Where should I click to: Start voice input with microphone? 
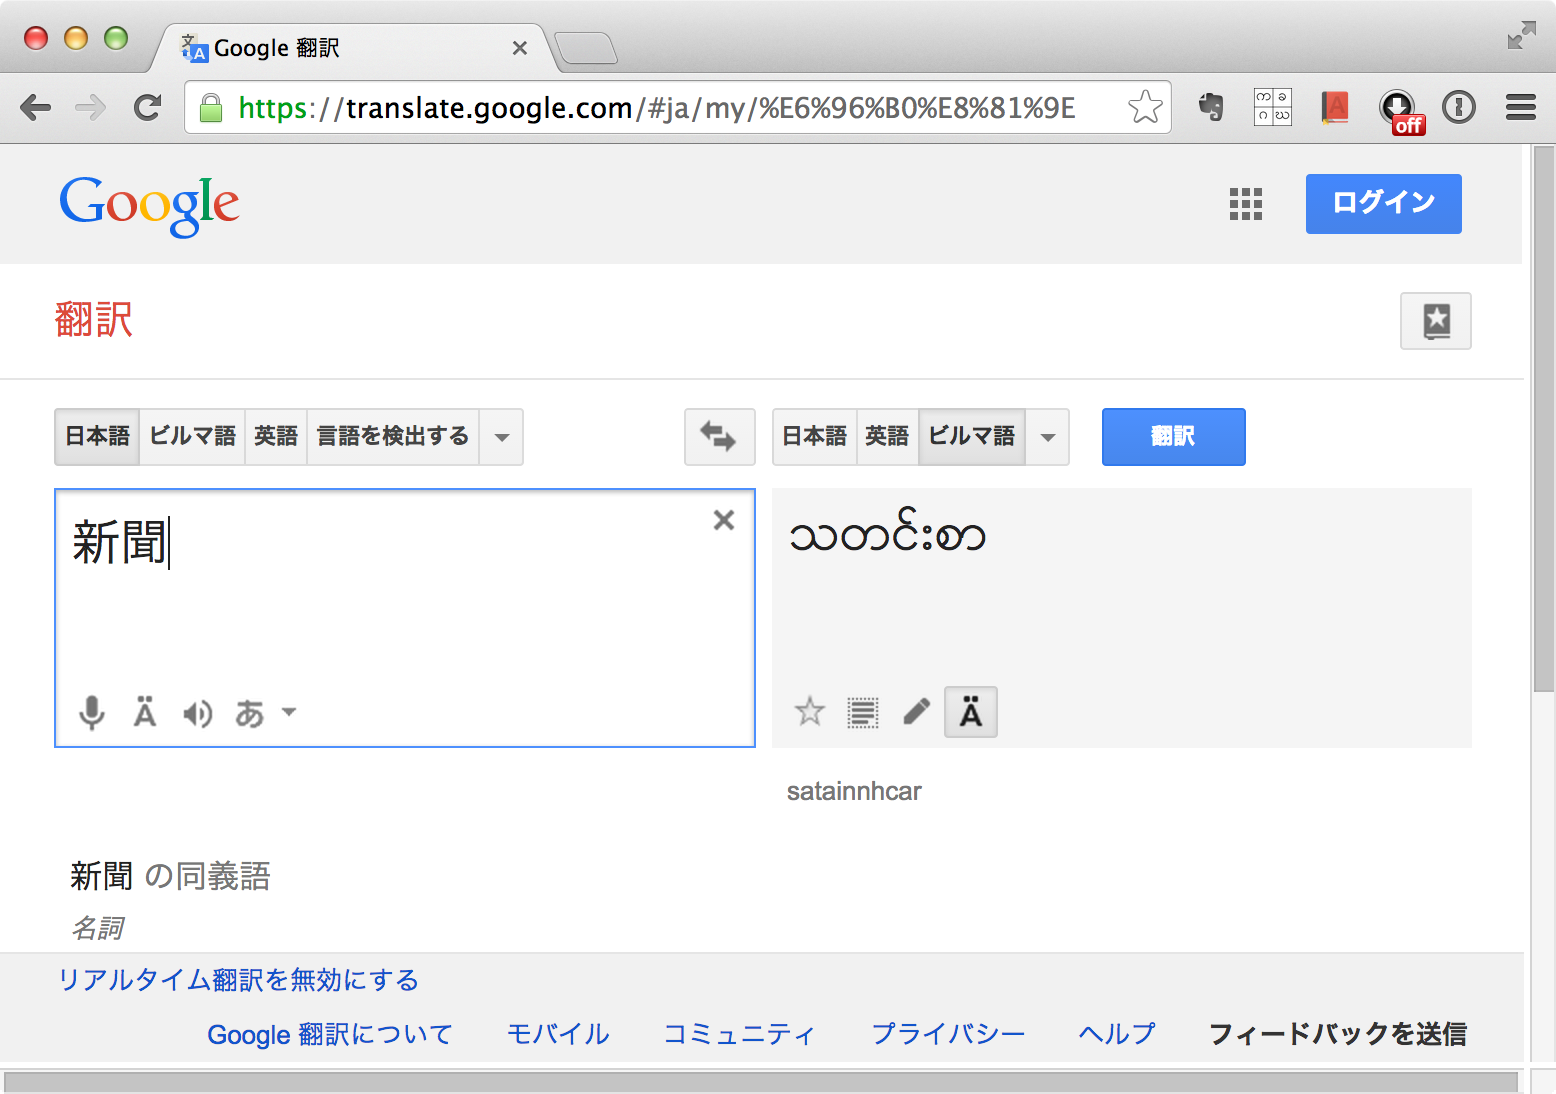tap(92, 713)
